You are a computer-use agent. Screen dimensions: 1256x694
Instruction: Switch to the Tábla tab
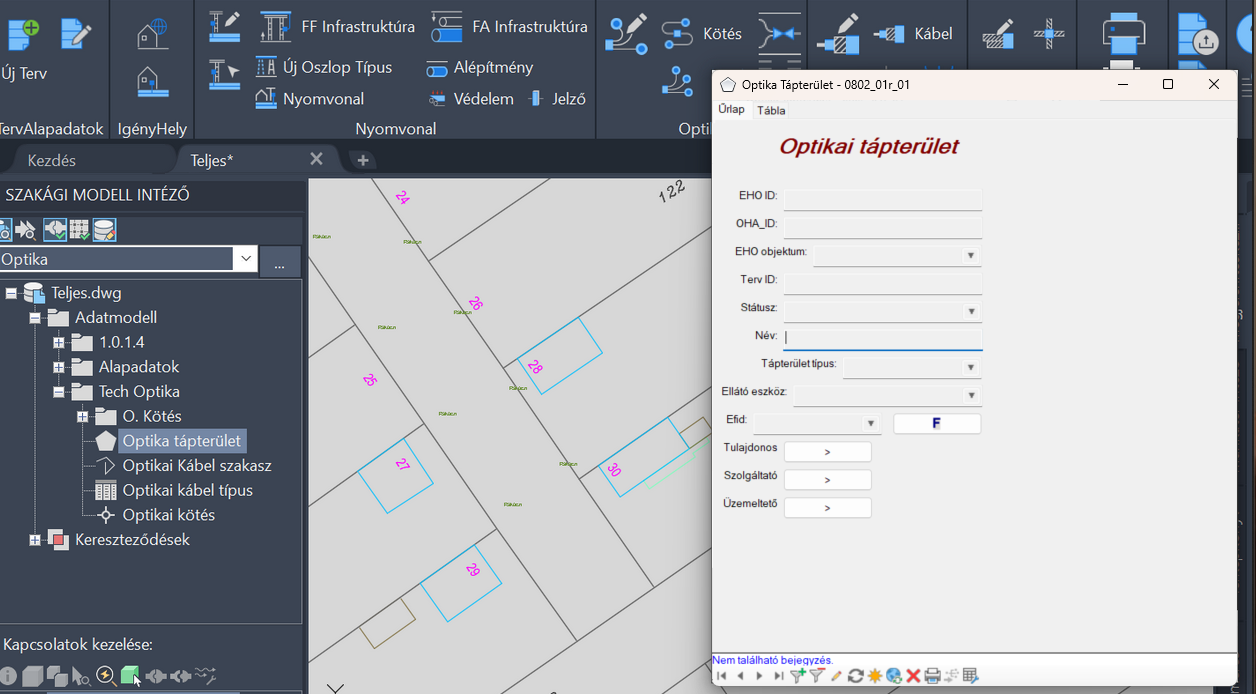(770, 110)
